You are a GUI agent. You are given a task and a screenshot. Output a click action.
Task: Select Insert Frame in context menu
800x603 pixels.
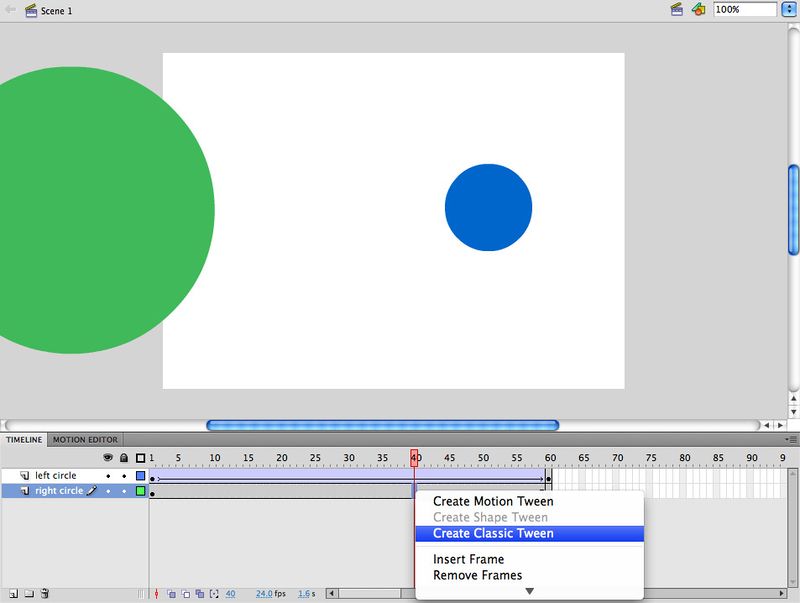pyautogui.click(x=468, y=559)
